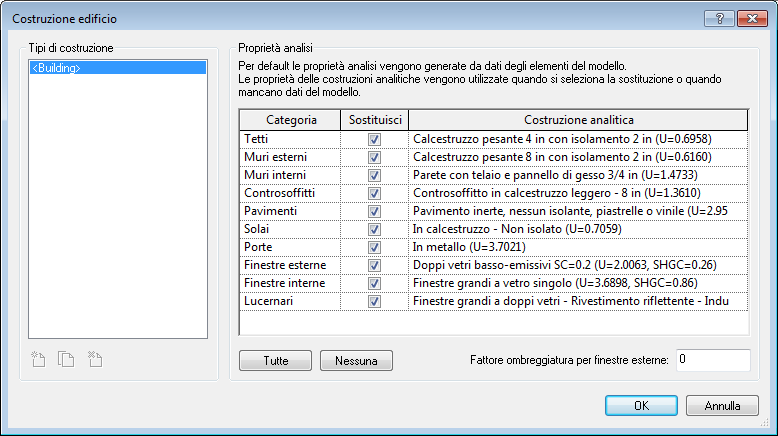
Task: Toggle the Lucernari override checkbox
Action: click(374, 301)
